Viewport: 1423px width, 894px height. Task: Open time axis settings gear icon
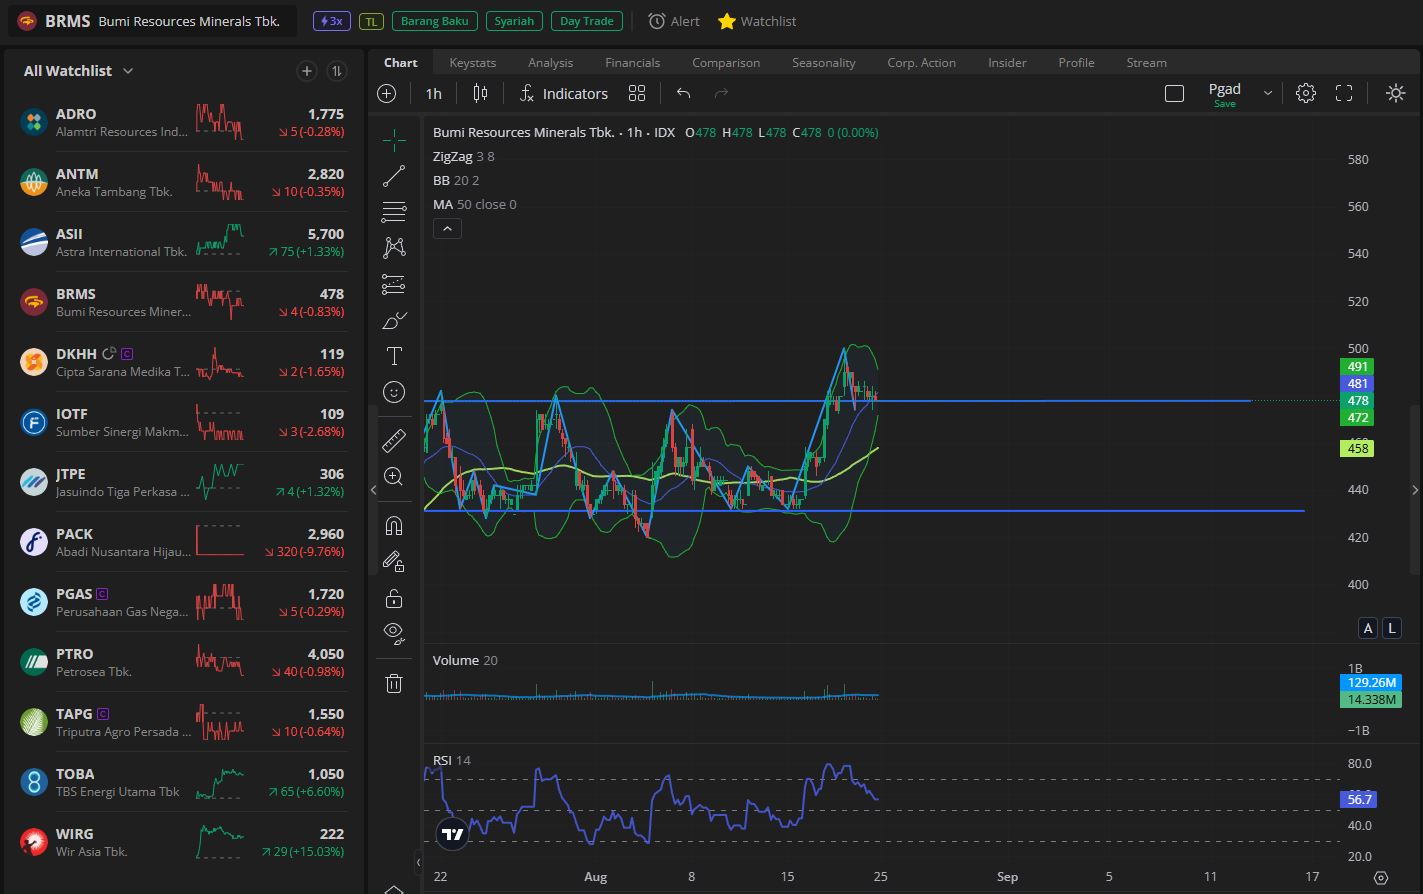tap(1381, 877)
